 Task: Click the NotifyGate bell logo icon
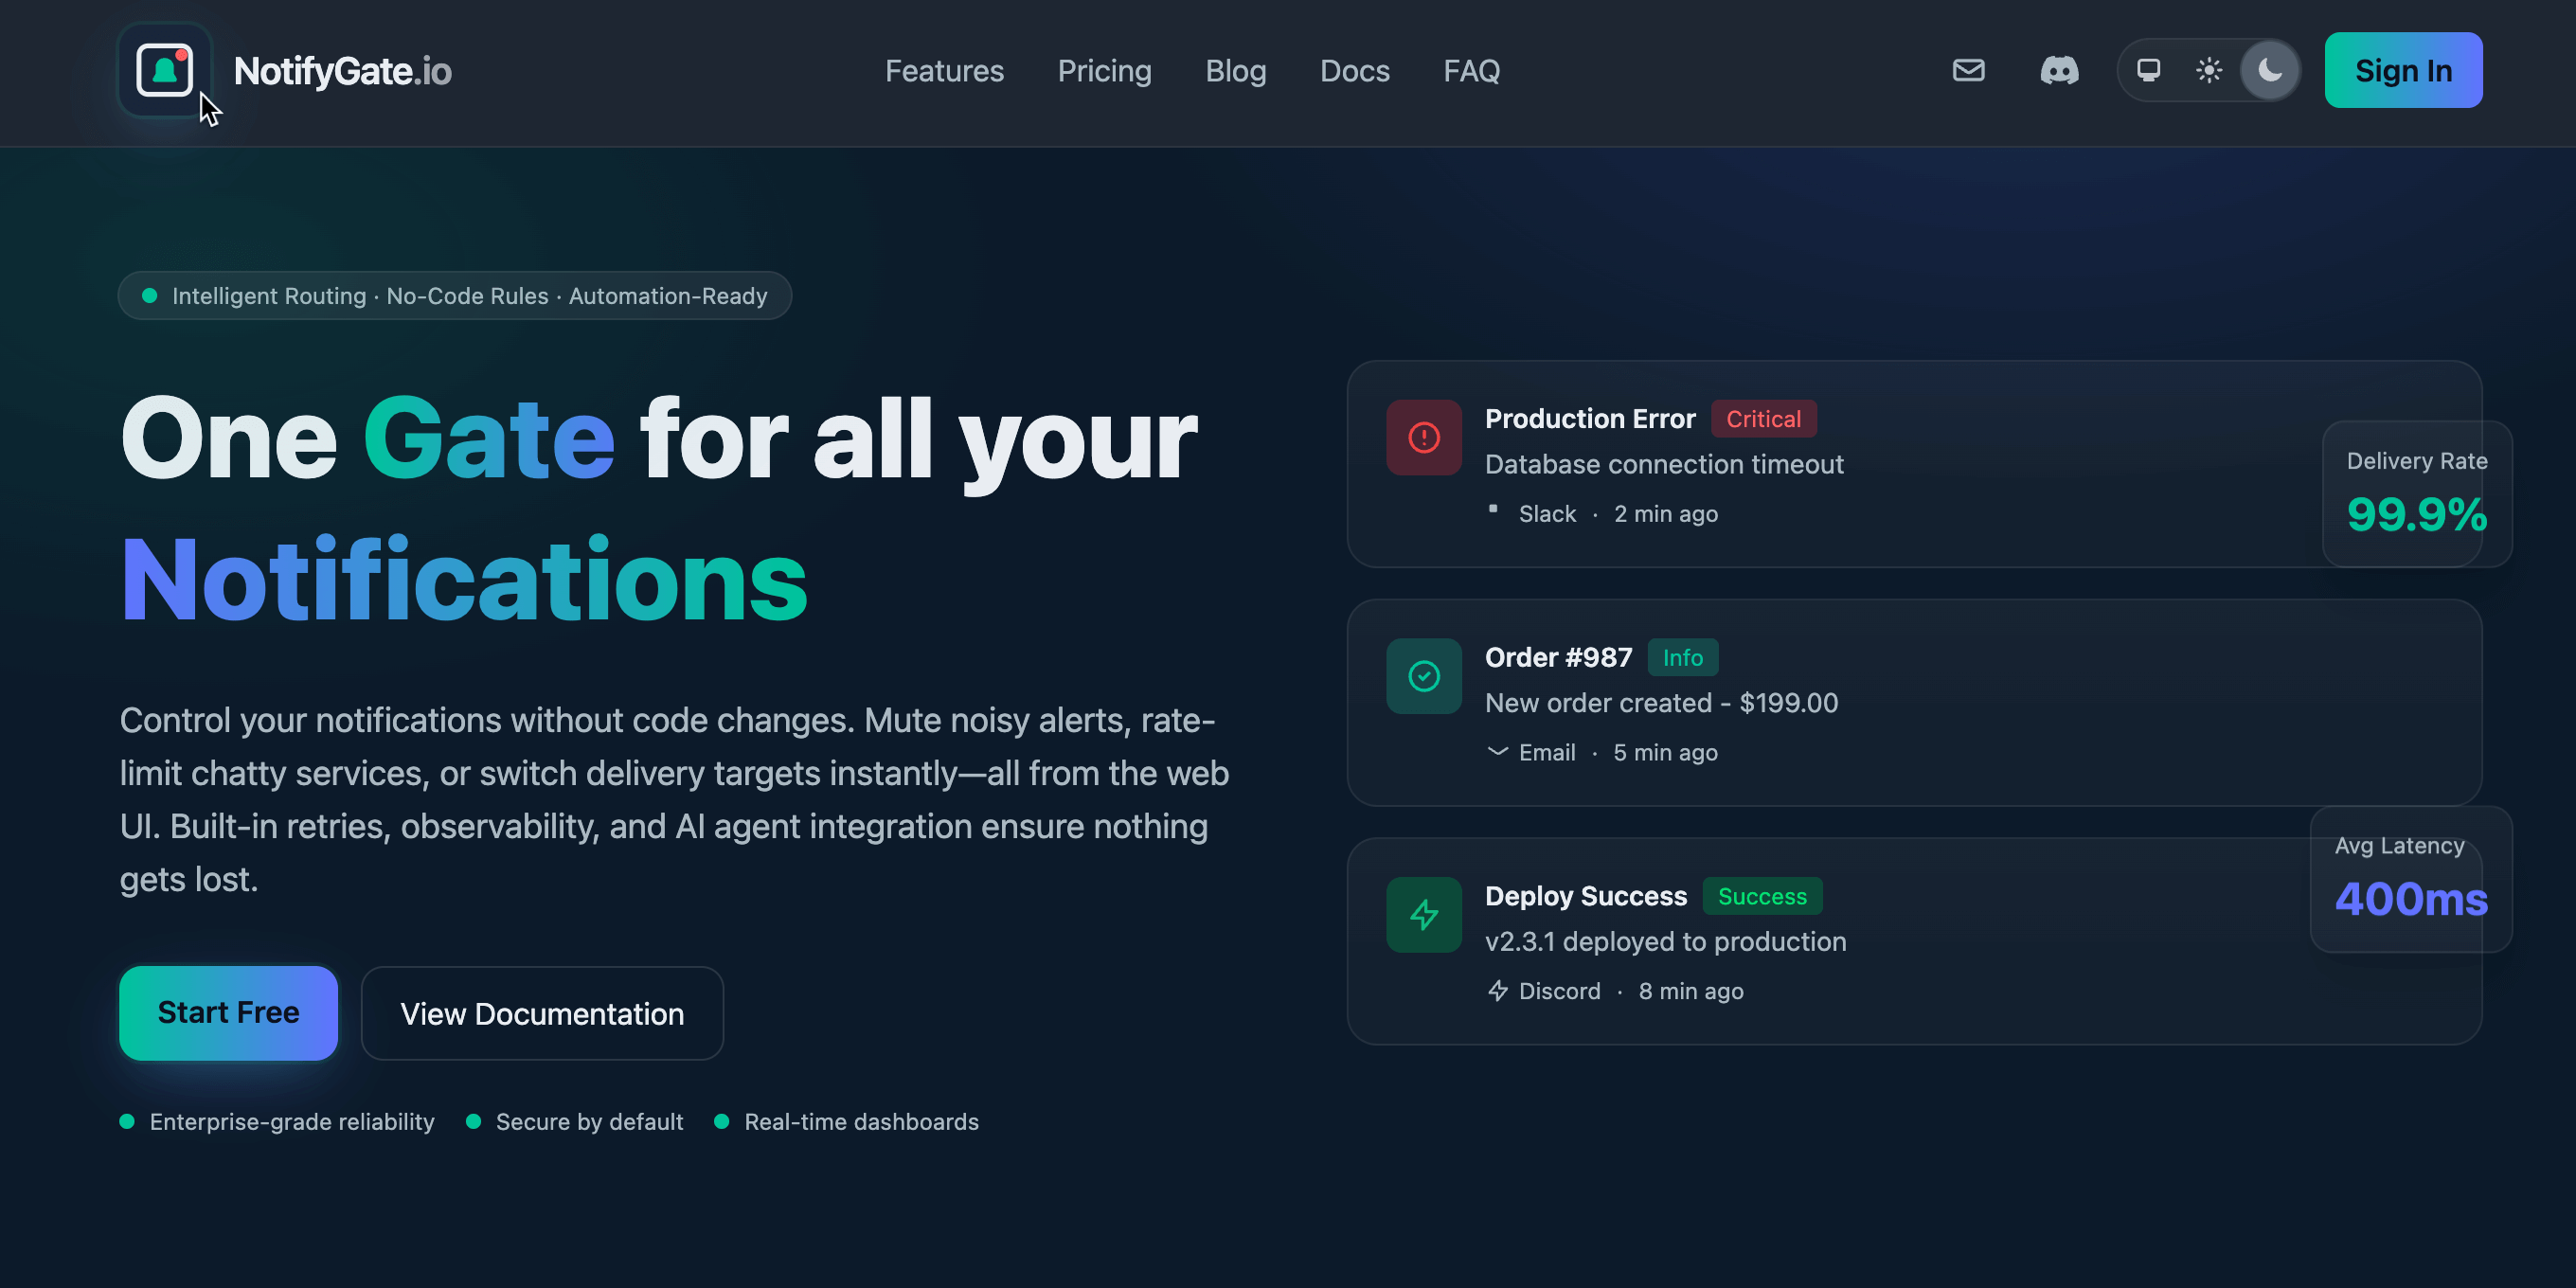coord(164,70)
